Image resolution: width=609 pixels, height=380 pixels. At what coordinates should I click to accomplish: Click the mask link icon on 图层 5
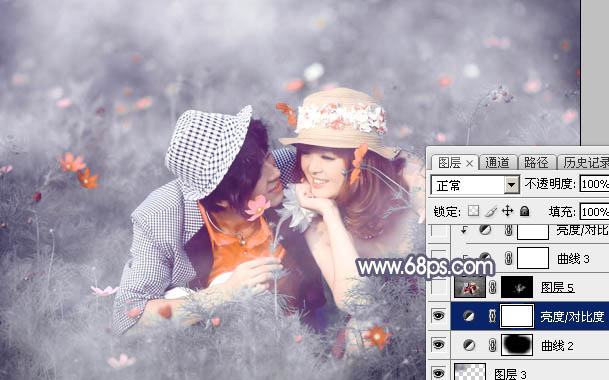(x=492, y=288)
